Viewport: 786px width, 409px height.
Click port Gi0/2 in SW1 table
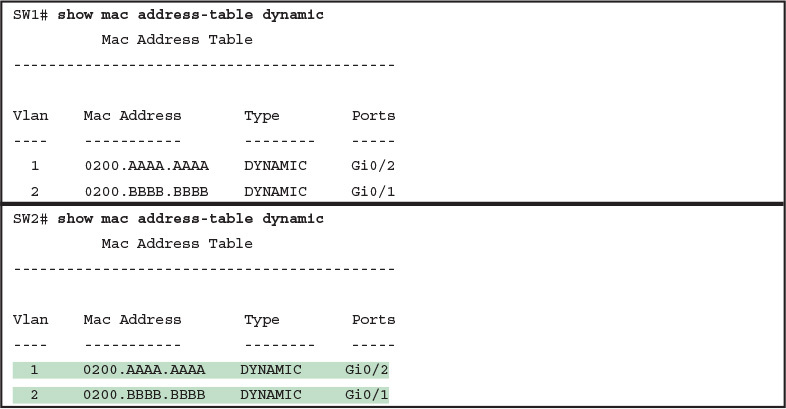(x=373, y=166)
